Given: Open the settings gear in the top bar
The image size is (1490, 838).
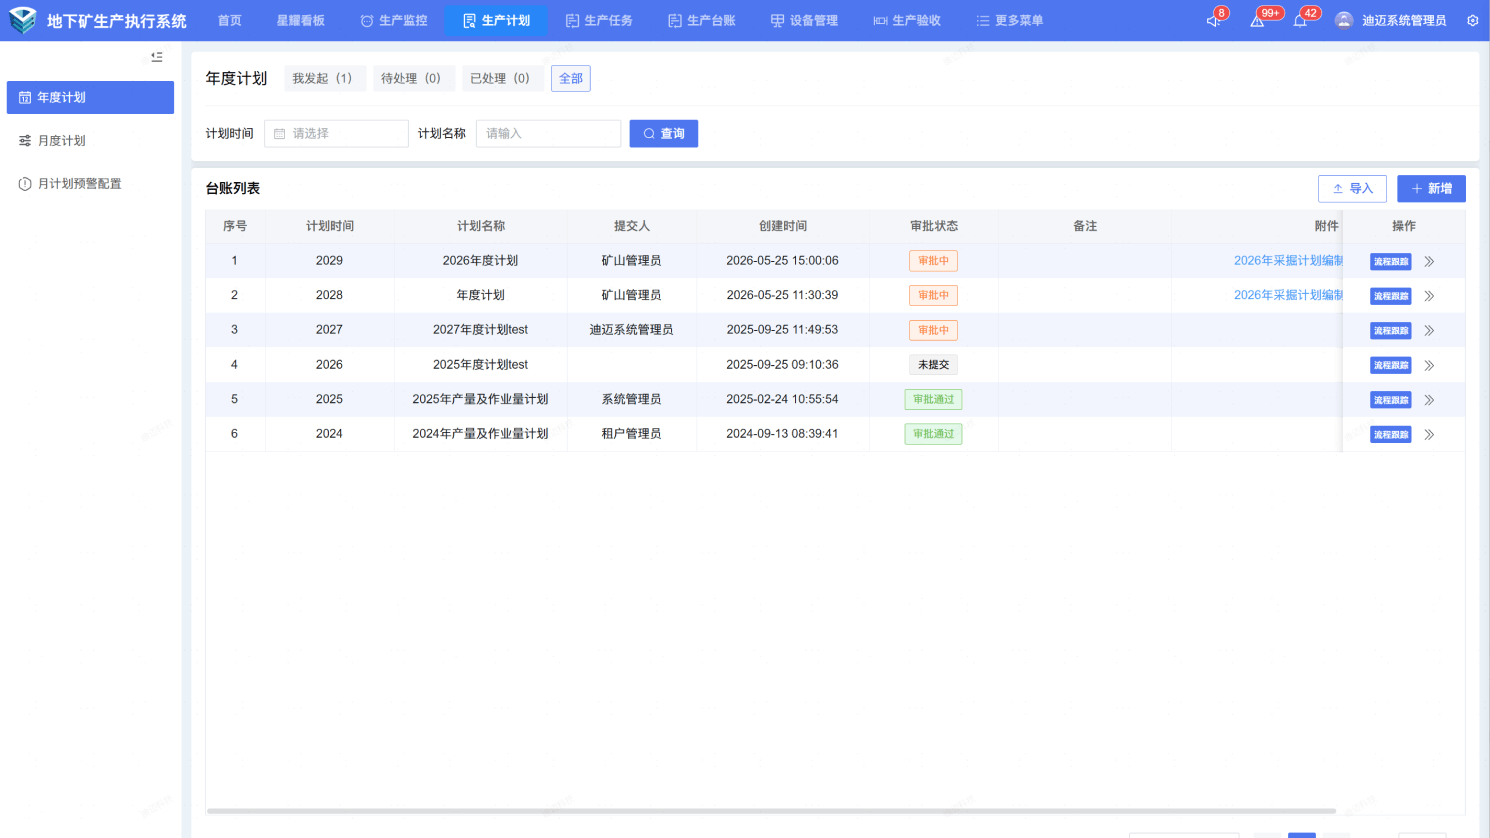Looking at the screenshot, I should pos(1473,20).
